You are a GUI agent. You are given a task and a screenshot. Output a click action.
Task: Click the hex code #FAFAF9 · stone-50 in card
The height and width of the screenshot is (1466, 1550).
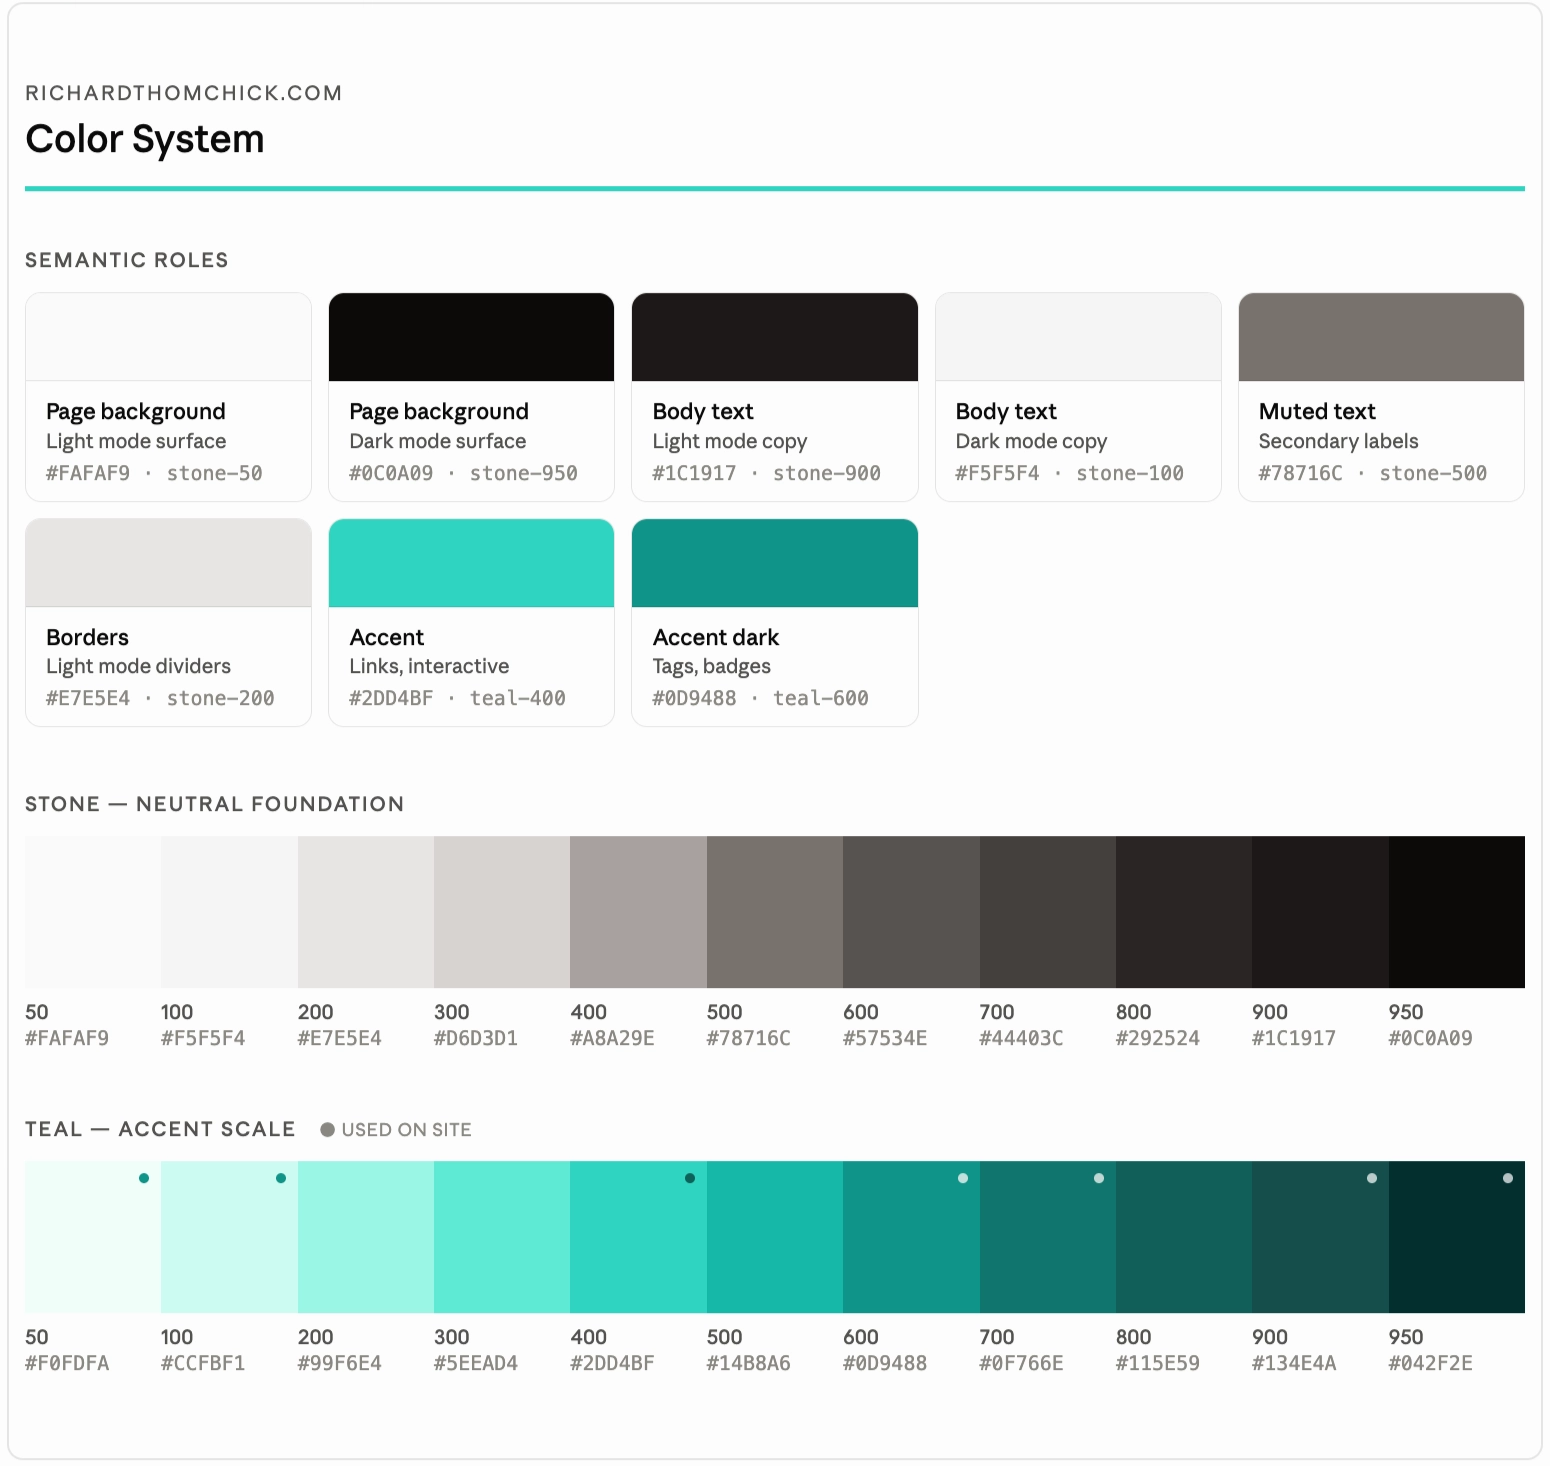[x=154, y=473]
